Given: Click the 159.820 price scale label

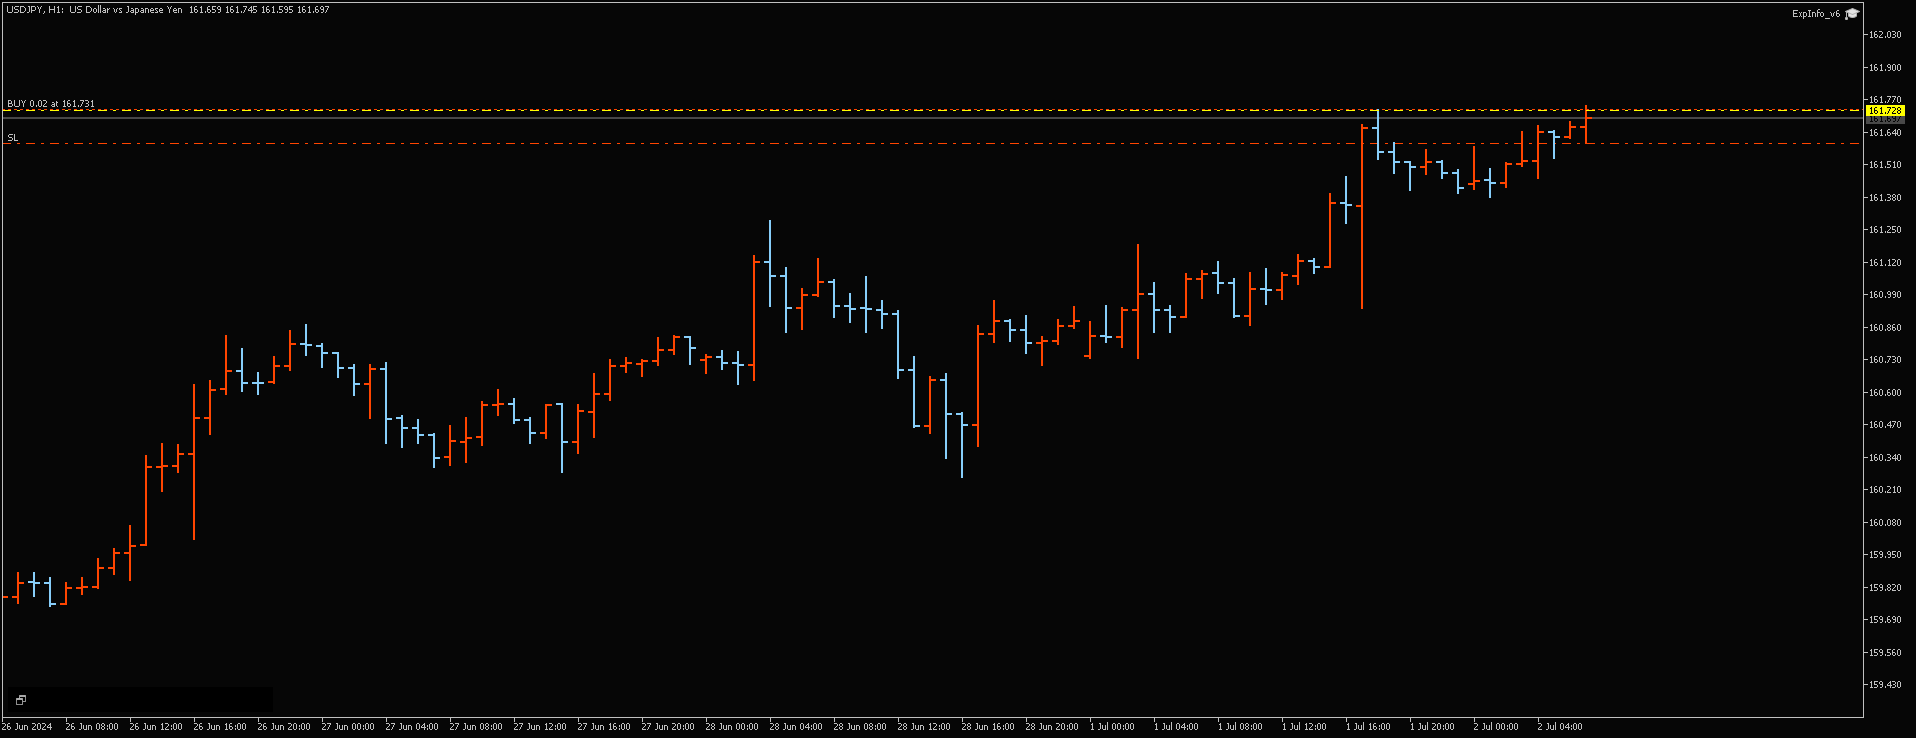Looking at the screenshot, I should tap(1885, 588).
